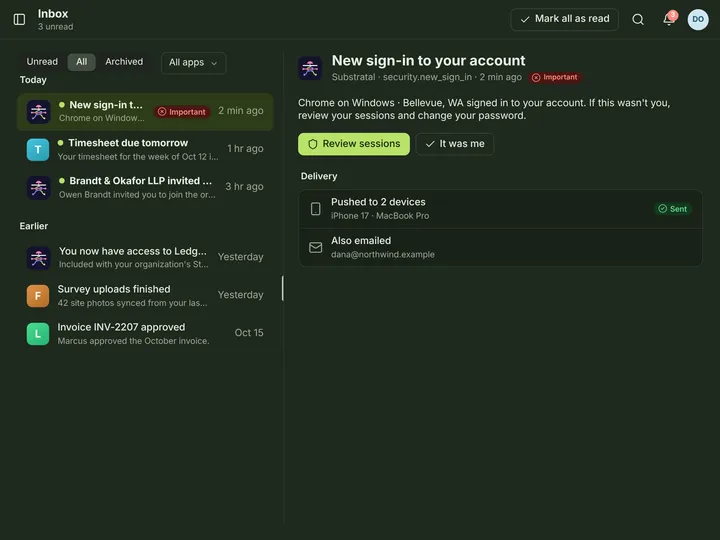Expand the All apps filter dropdown
Screen dimensions: 720x540
coord(193,63)
